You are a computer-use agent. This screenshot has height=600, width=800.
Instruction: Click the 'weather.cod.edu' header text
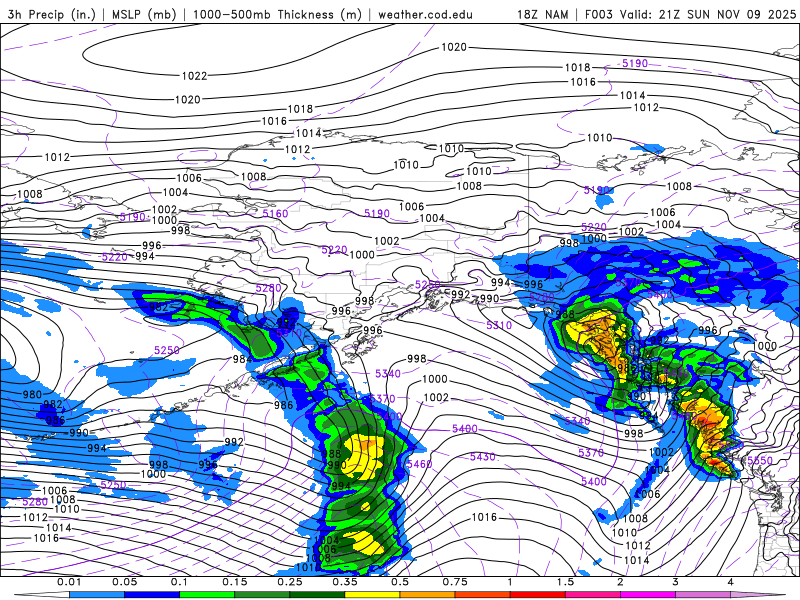[425, 14]
